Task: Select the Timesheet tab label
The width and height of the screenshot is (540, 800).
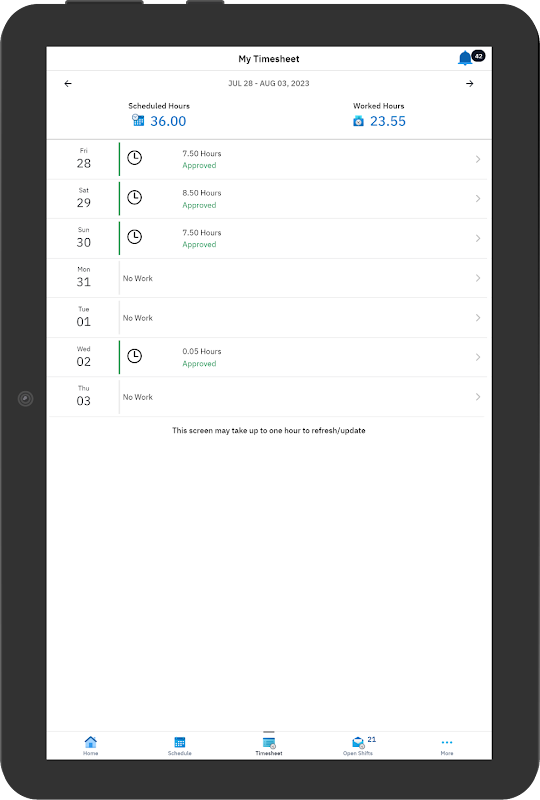Action: tap(269, 753)
